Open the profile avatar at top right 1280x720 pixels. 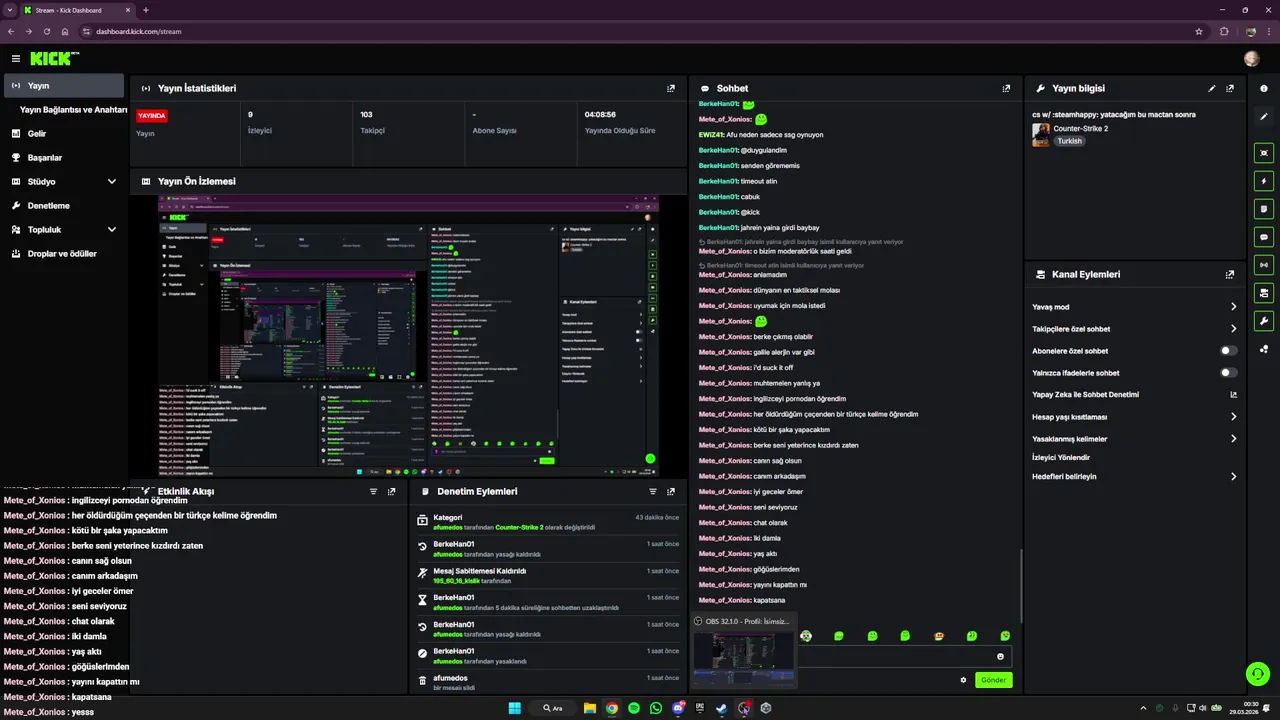coord(1251,59)
